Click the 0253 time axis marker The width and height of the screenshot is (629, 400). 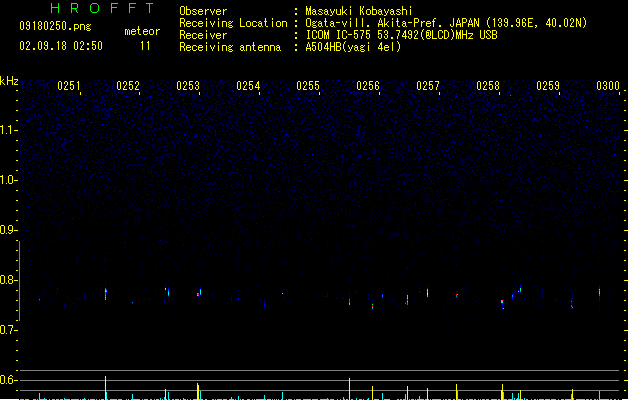click(188, 86)
